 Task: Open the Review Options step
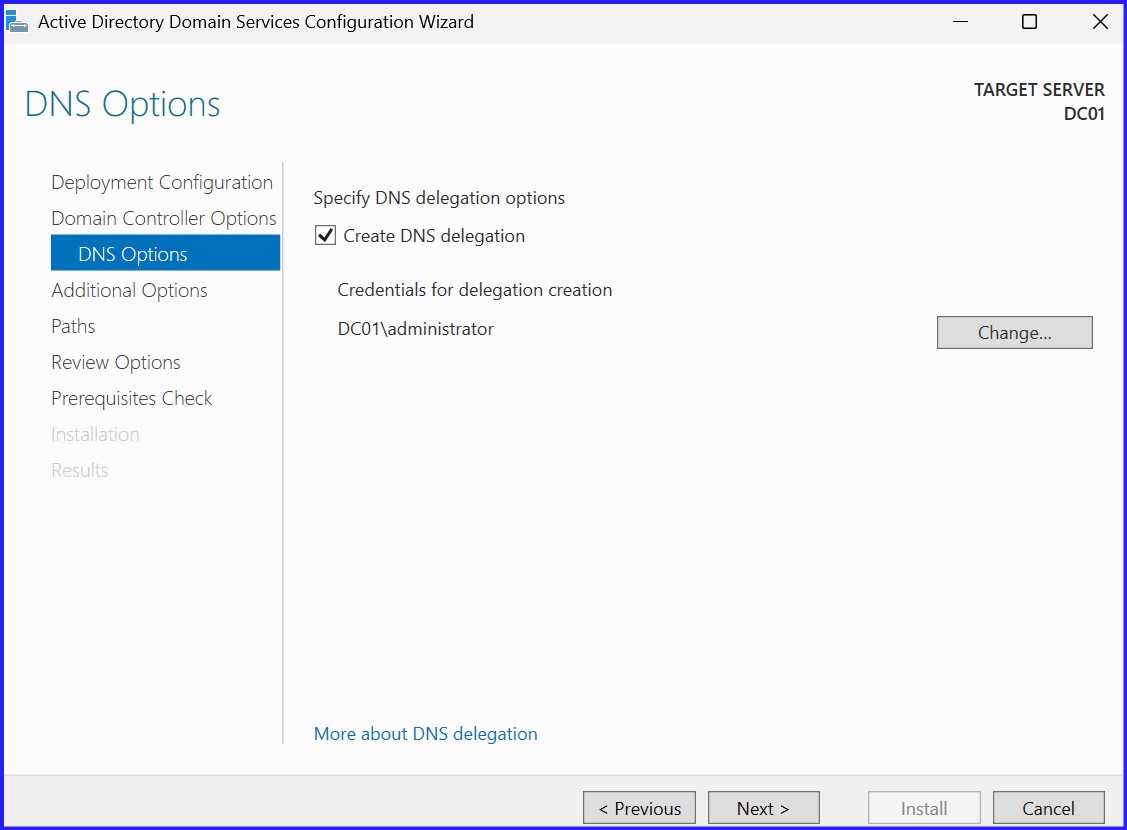pyautogui.click(x=115, y=362)
